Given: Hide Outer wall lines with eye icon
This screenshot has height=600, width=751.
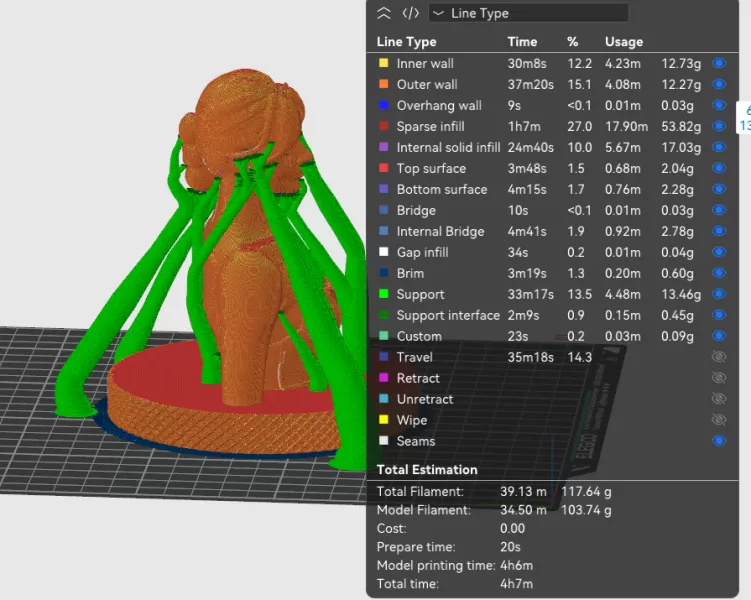Looking at the screenshot, I should tap(719, 84).
